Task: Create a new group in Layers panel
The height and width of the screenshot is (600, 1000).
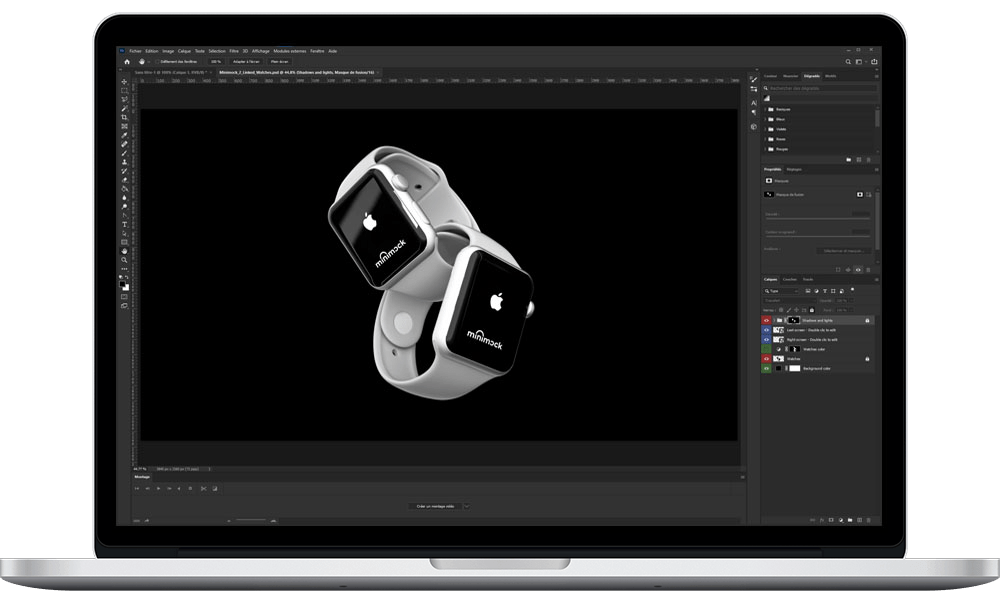Action: pyautogui.click(x=850, y=520)
